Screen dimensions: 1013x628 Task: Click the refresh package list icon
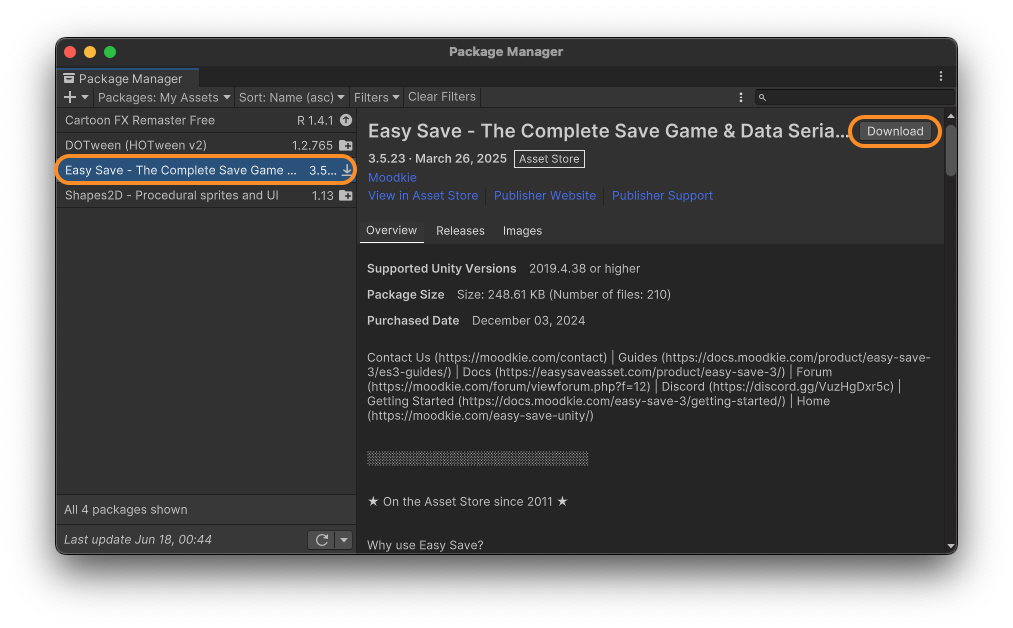pos(321,539)
